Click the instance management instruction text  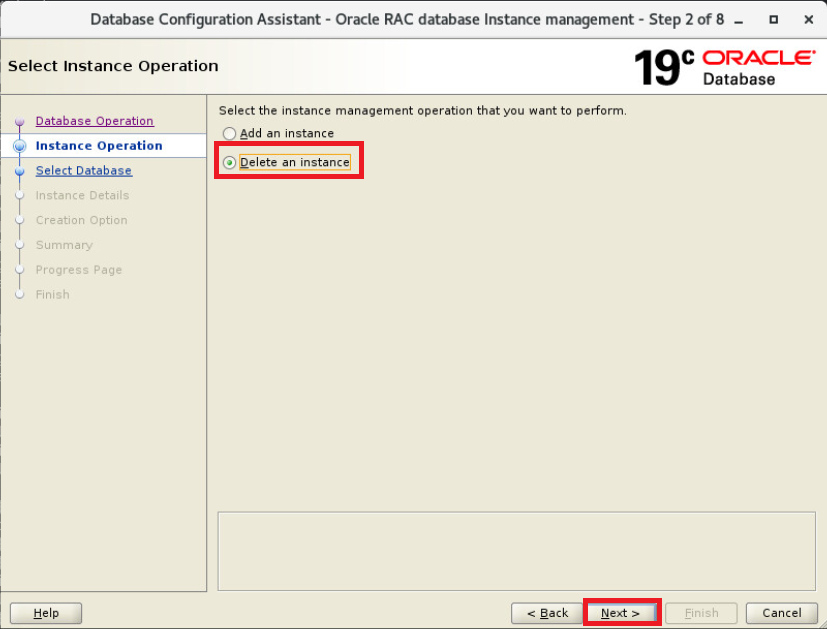tap(422, 111)
